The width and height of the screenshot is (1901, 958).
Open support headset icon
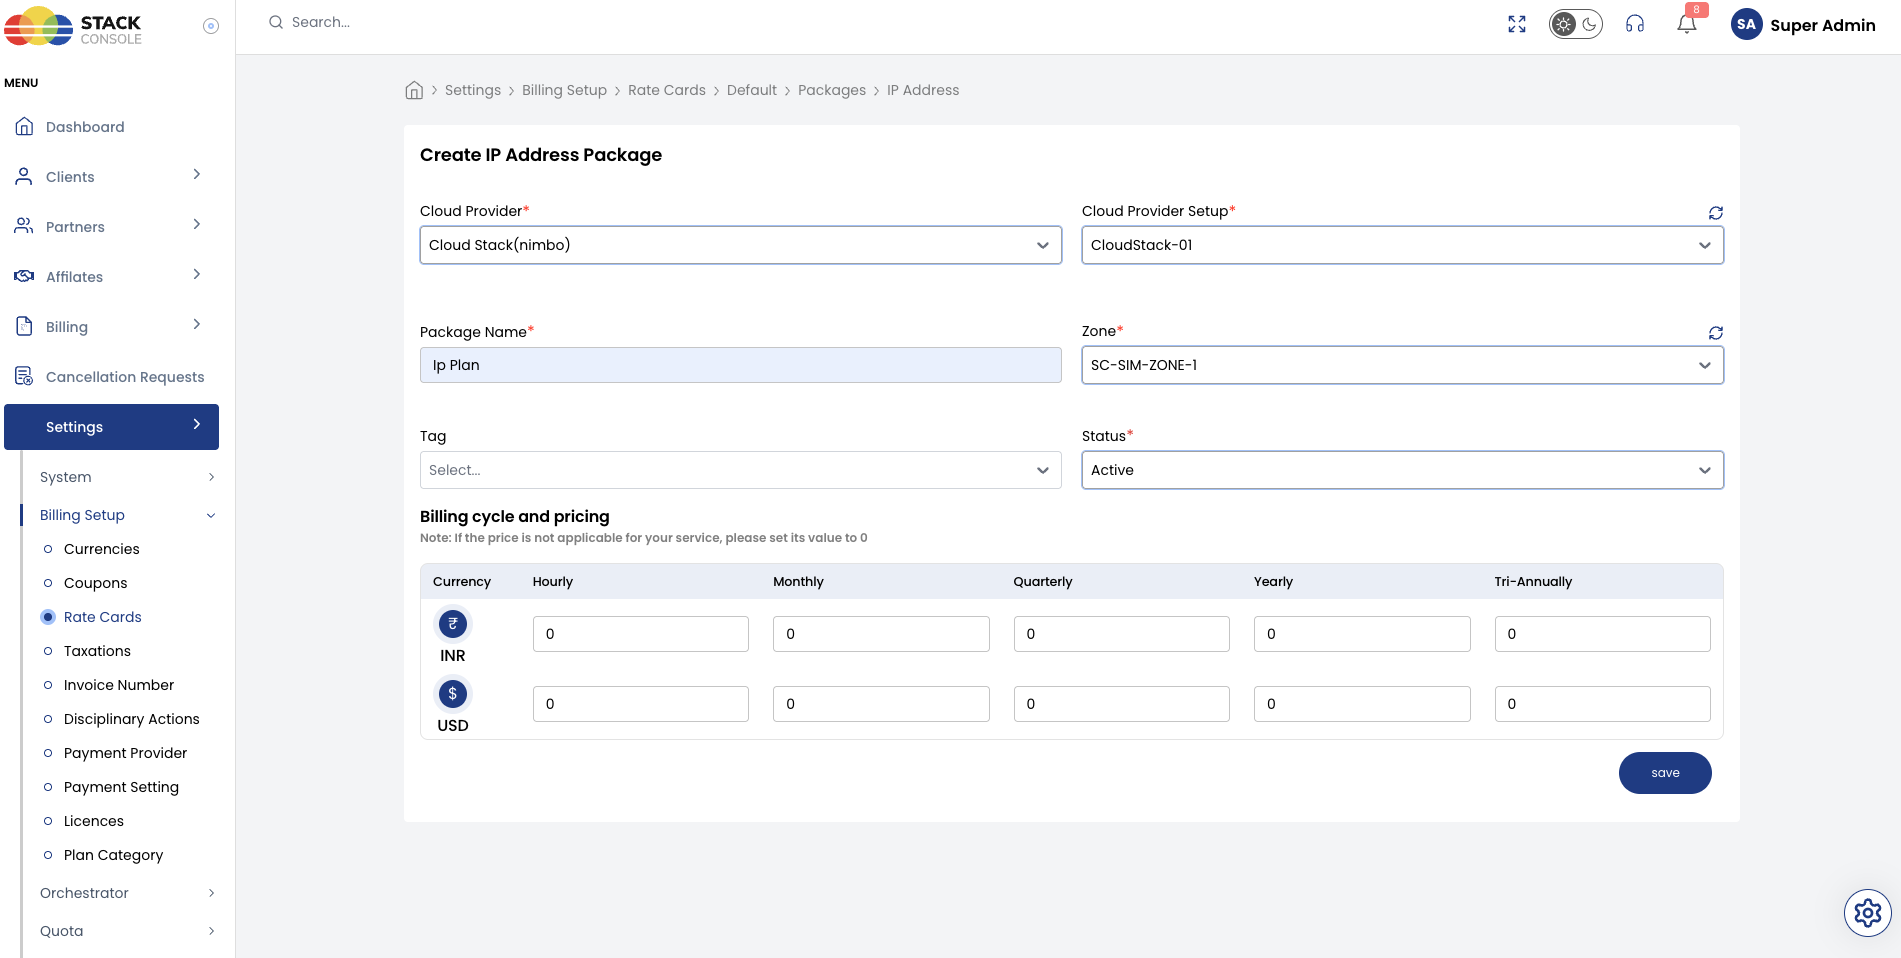[1635, 24]
